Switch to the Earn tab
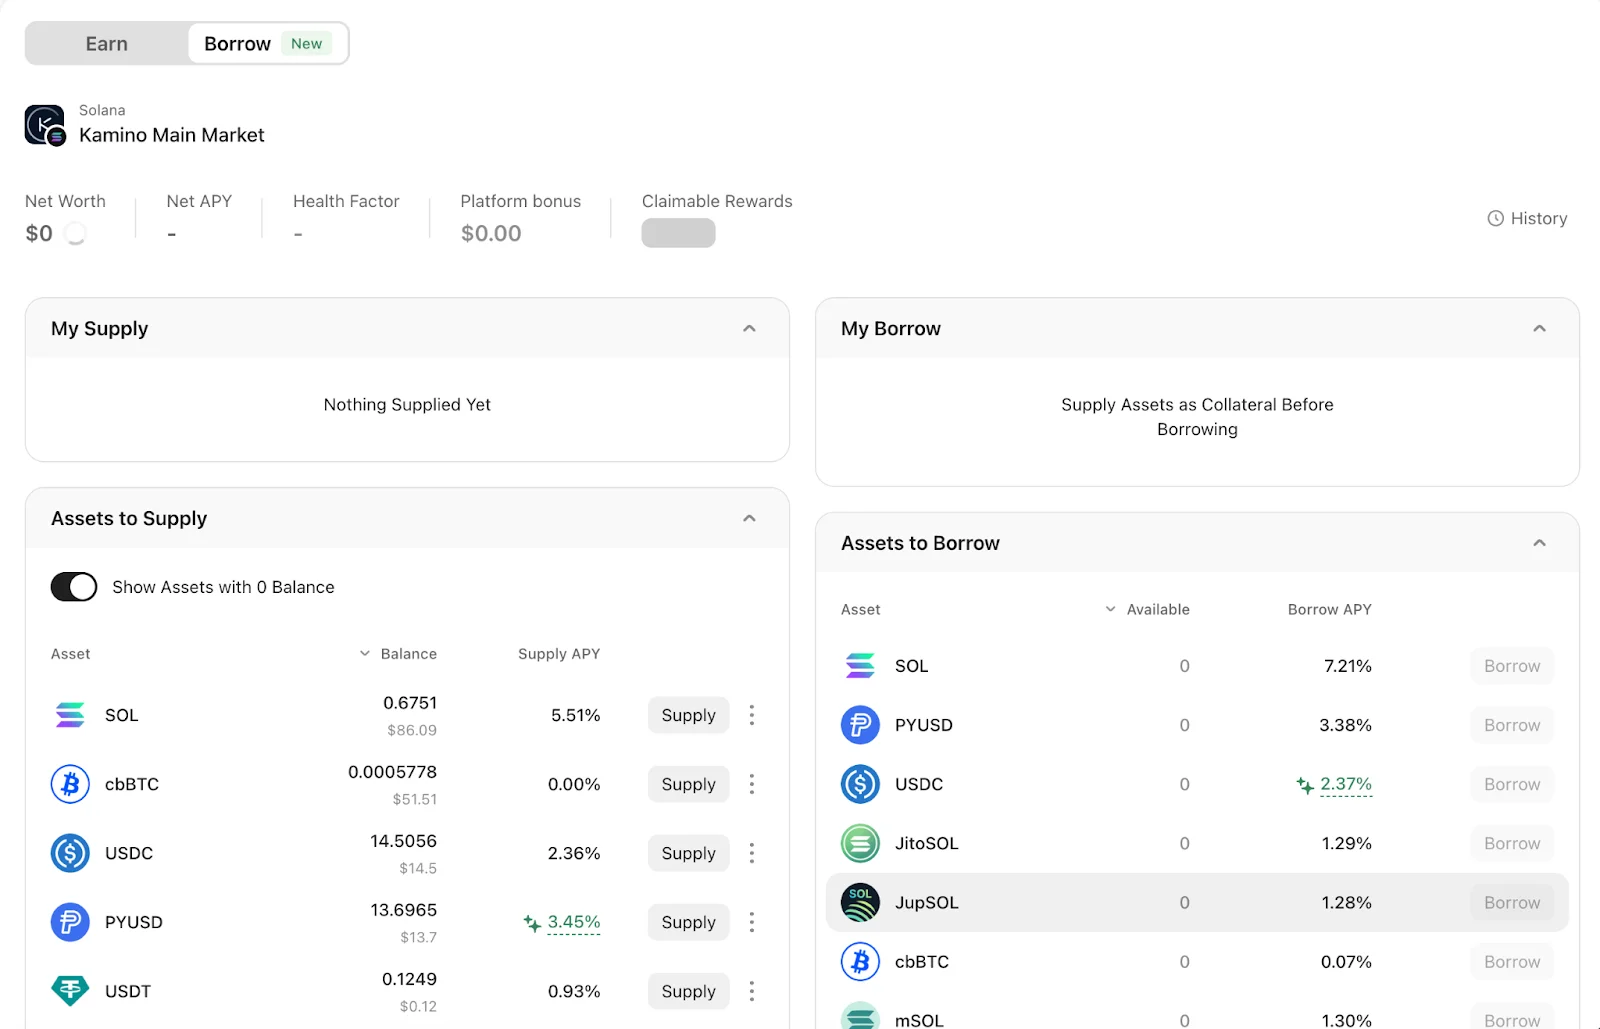Image resolution: width=1600 pixels, height=1029 pixels. [x=107, y=44]
